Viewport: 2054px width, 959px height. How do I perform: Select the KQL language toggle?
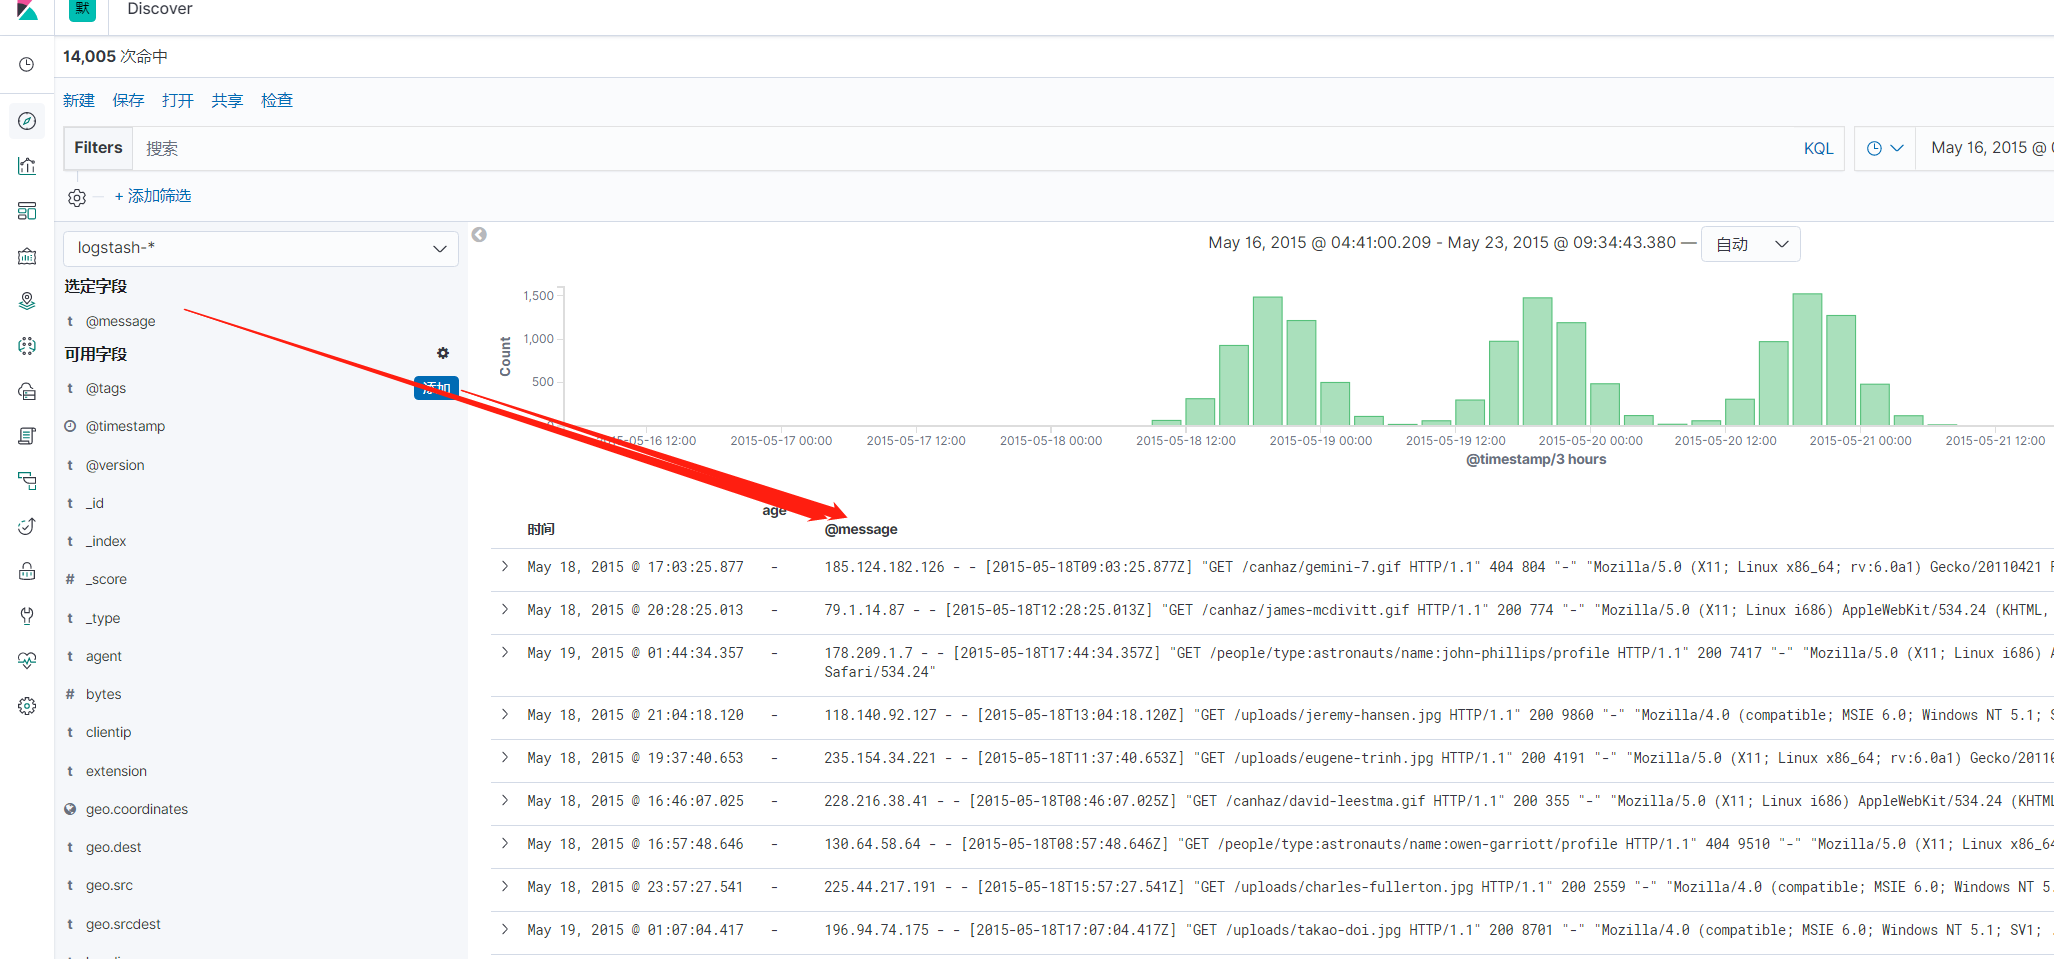pyautogui.click(x=1818, y=147)
